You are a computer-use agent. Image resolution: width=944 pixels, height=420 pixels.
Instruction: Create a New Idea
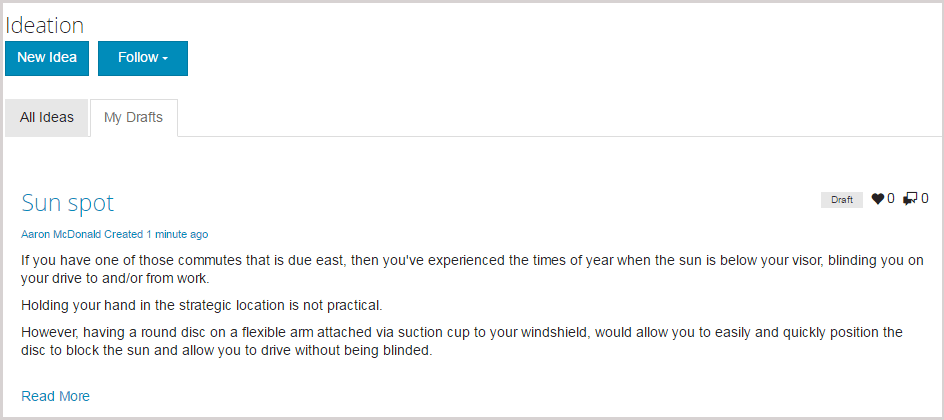pos(47,58)
